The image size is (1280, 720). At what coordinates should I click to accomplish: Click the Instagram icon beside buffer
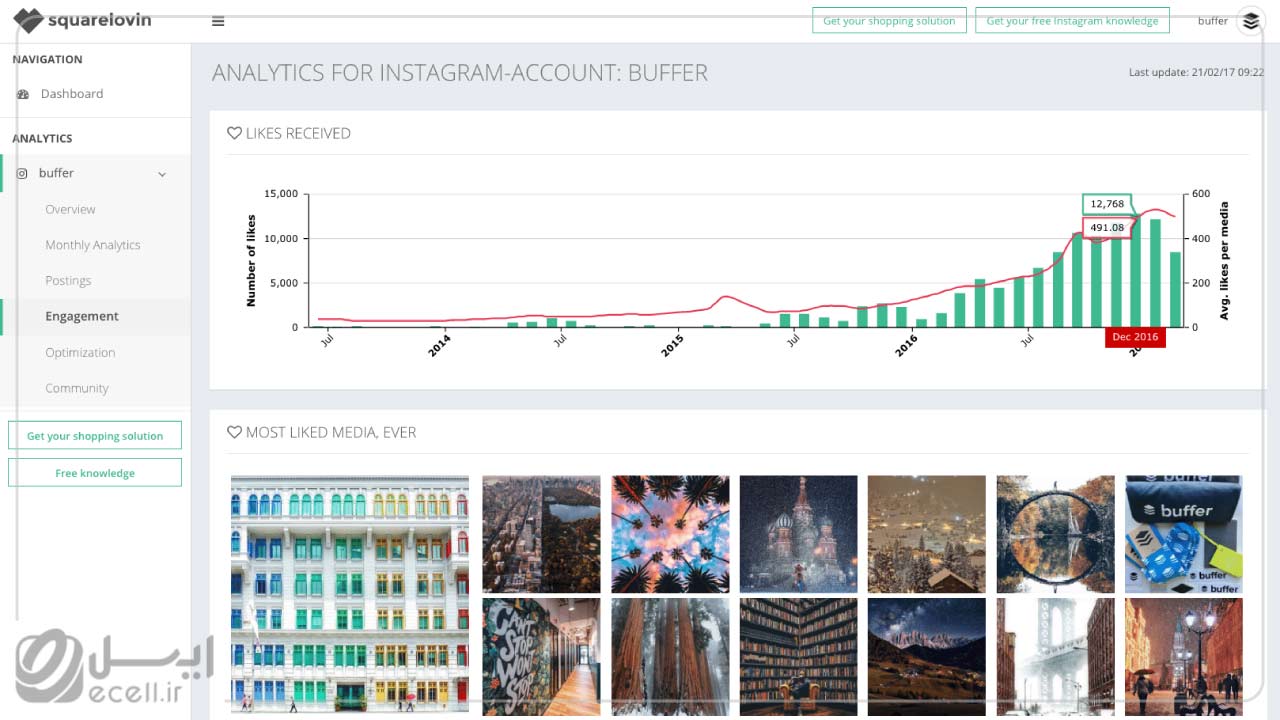point(22,173)
